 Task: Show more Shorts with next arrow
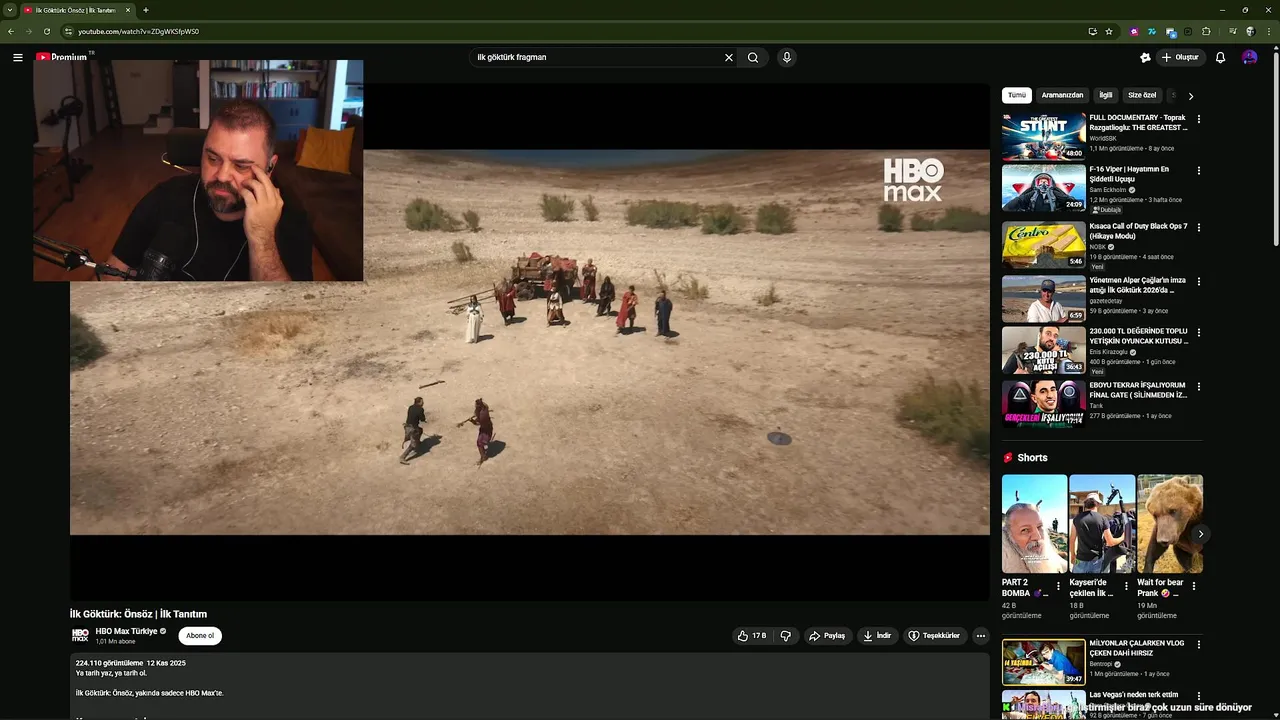click(x=1201, y=534)
